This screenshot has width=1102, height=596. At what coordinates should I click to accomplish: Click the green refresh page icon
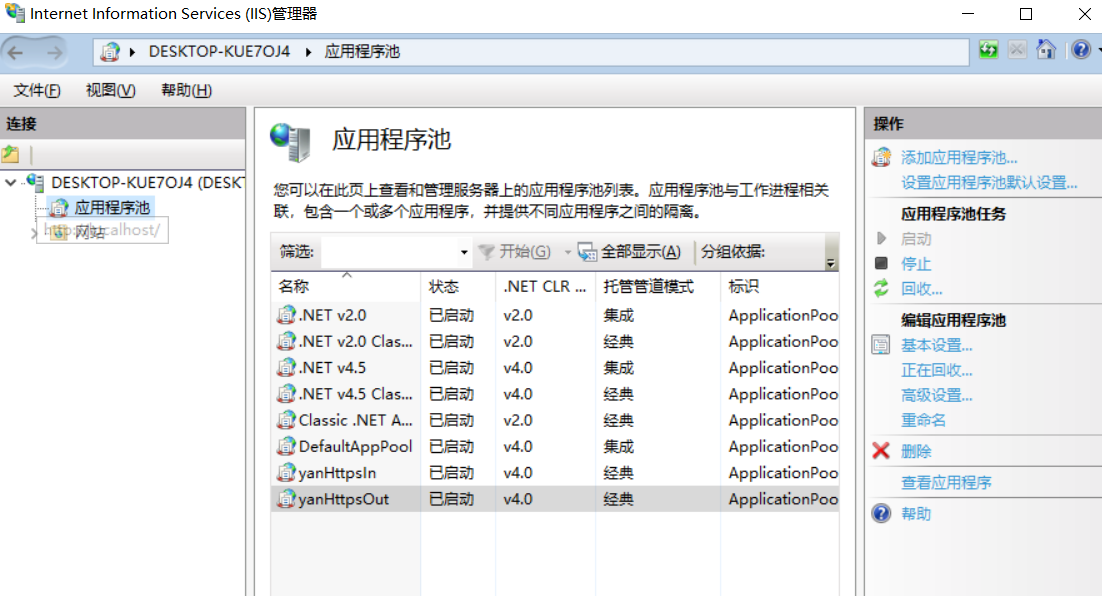(x=988, y=50)
